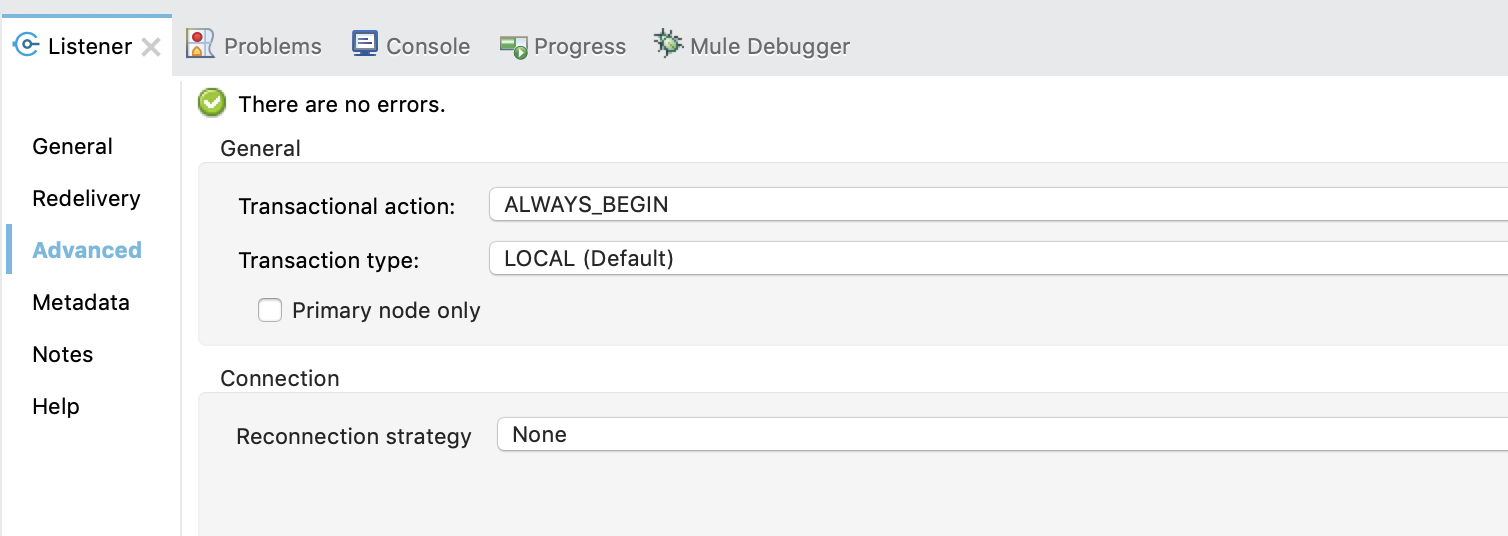Click the Problems tab icon
This screenshot has height=536, width=1508.
[x=201, y=45]
